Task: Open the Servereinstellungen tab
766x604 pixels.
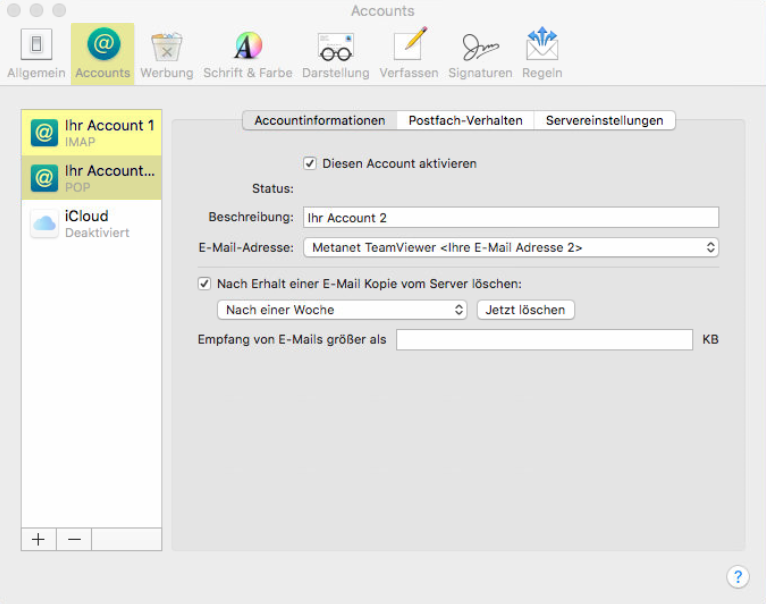Action: 604,120
